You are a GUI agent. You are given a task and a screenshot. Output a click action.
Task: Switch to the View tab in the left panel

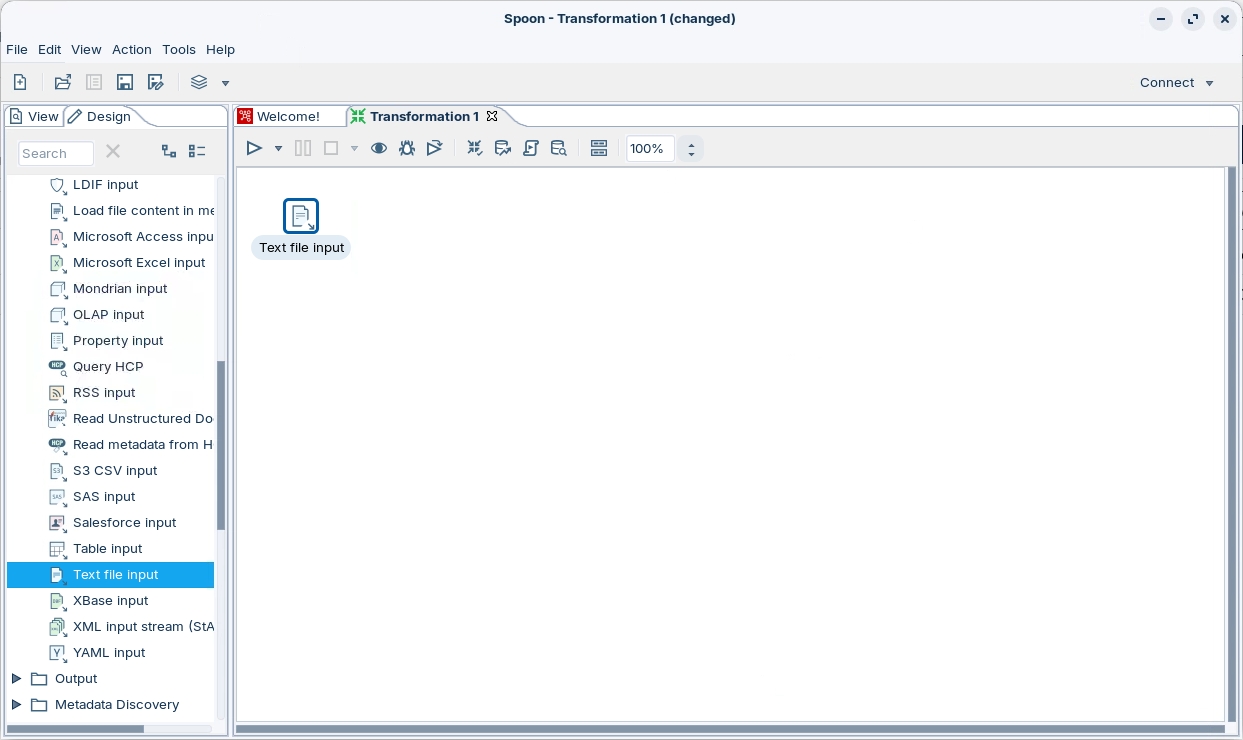[x=35, y=116]
